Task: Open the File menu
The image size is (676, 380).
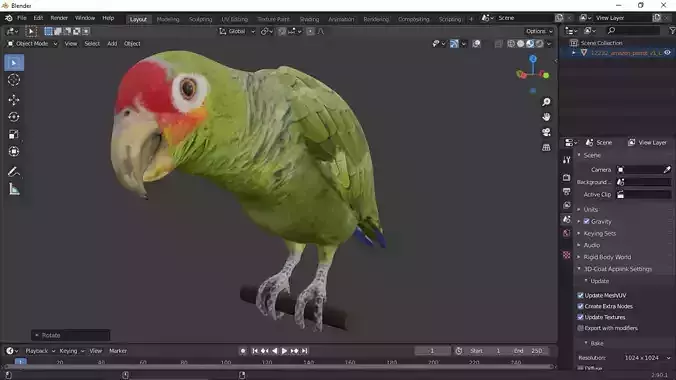Action: point(22,18)
